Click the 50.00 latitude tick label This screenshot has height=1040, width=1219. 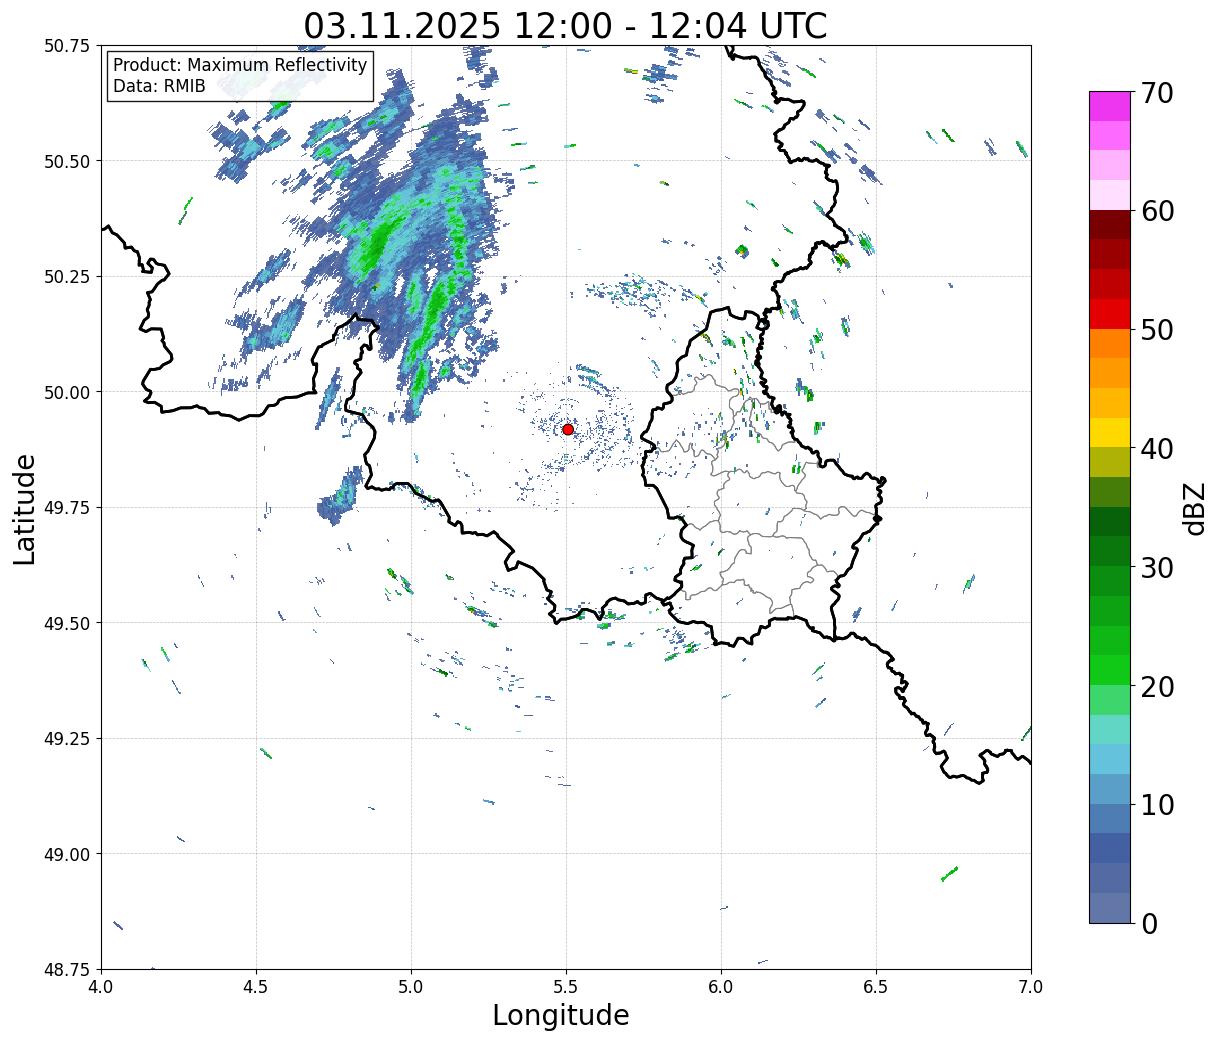coord(66,392)
